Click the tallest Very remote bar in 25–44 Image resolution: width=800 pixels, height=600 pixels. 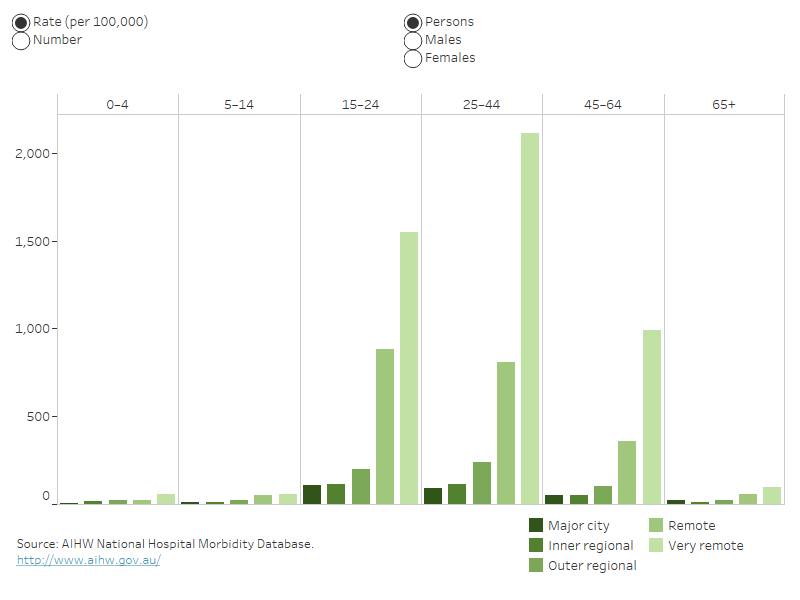coord(530,318)
